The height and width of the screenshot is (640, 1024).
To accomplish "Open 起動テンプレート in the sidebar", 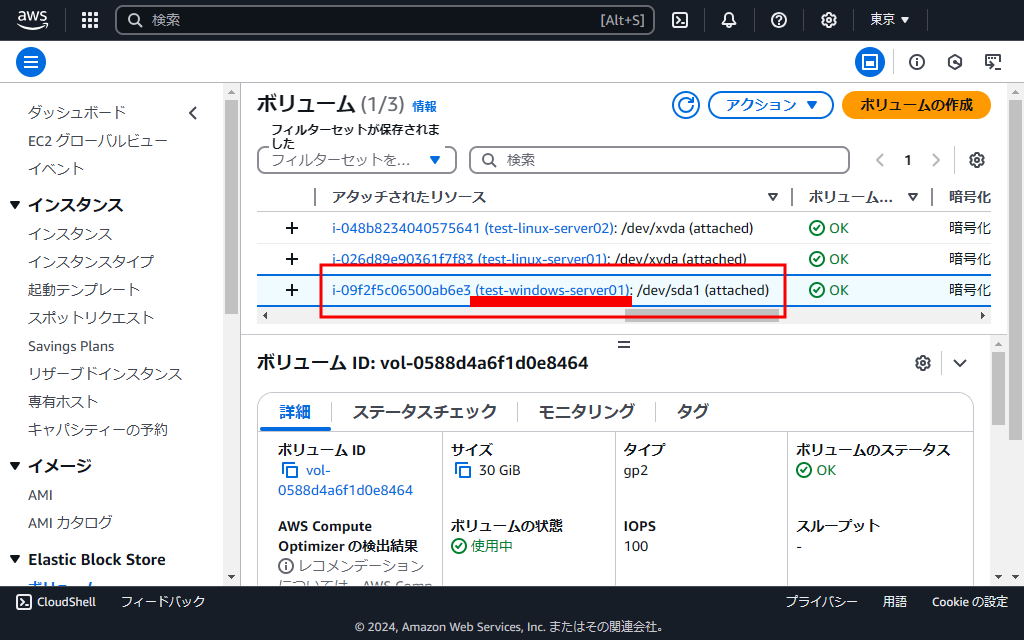I will [84, 289].
